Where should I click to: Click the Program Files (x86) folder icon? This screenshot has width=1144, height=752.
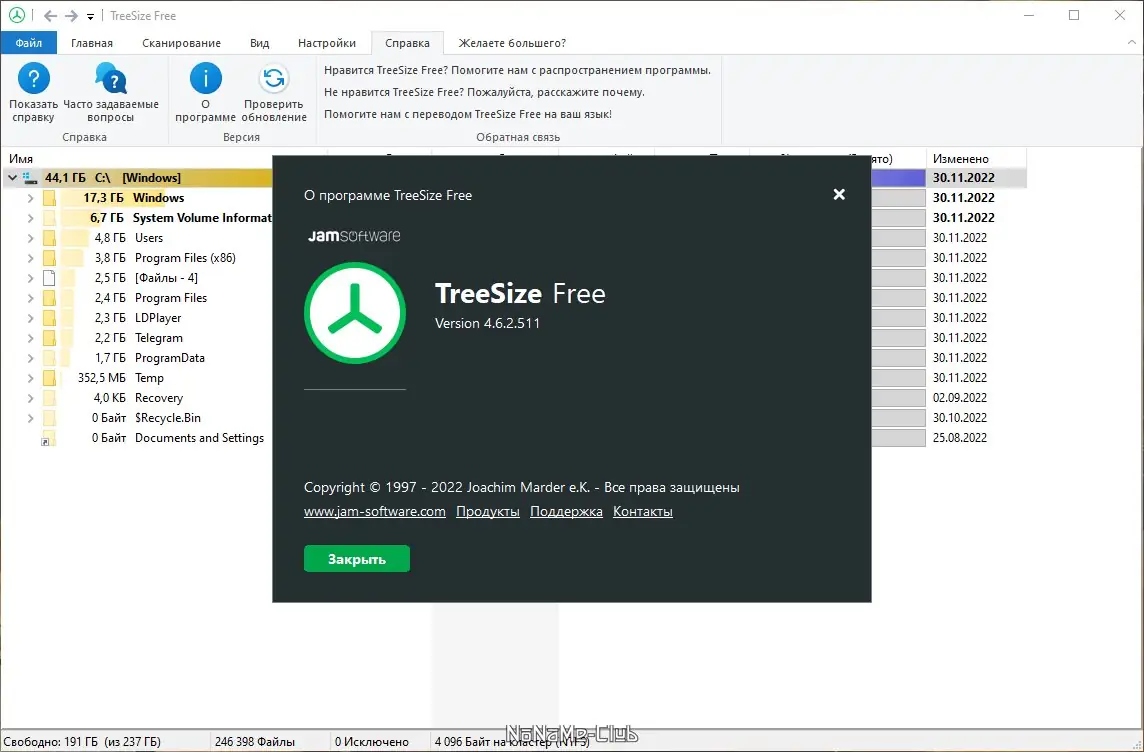click(x=49, y=257)
